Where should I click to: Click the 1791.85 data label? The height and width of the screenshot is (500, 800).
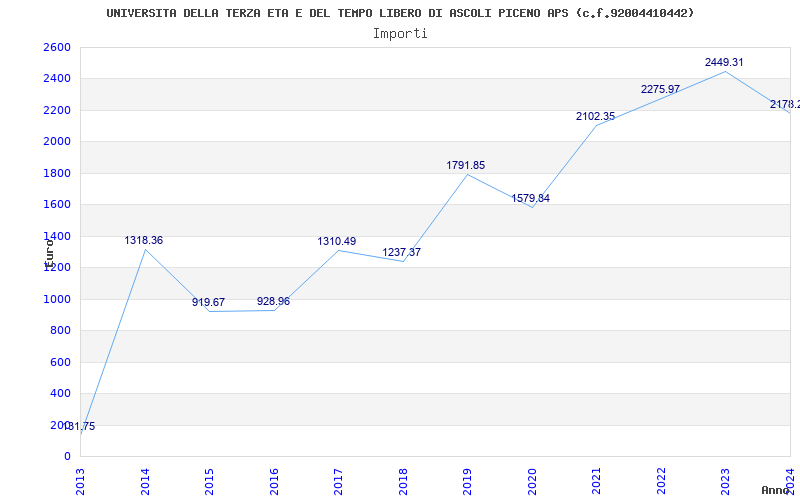[x=466, y=165]
